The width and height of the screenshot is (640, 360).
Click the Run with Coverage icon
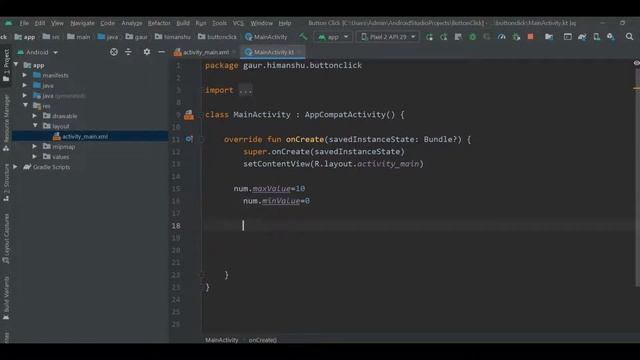click(487, 37)
